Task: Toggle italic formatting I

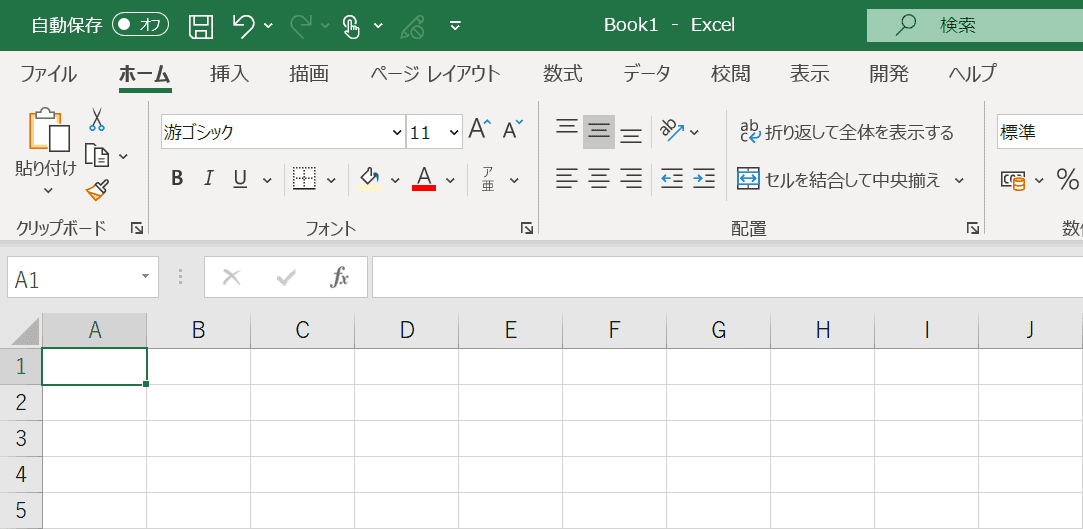Action: (x=208, y=180)
